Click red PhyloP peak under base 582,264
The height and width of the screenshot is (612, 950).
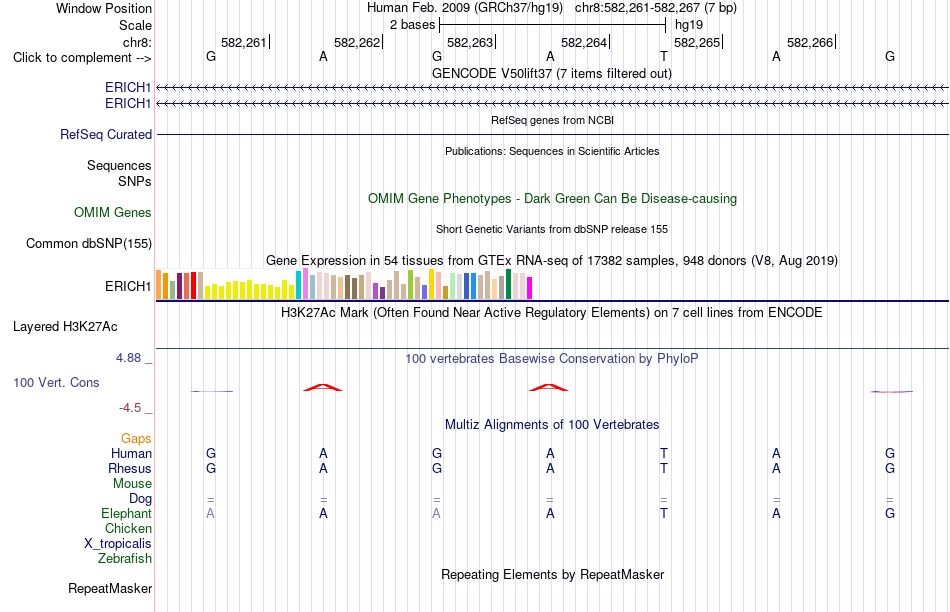(x=549, y=387)
